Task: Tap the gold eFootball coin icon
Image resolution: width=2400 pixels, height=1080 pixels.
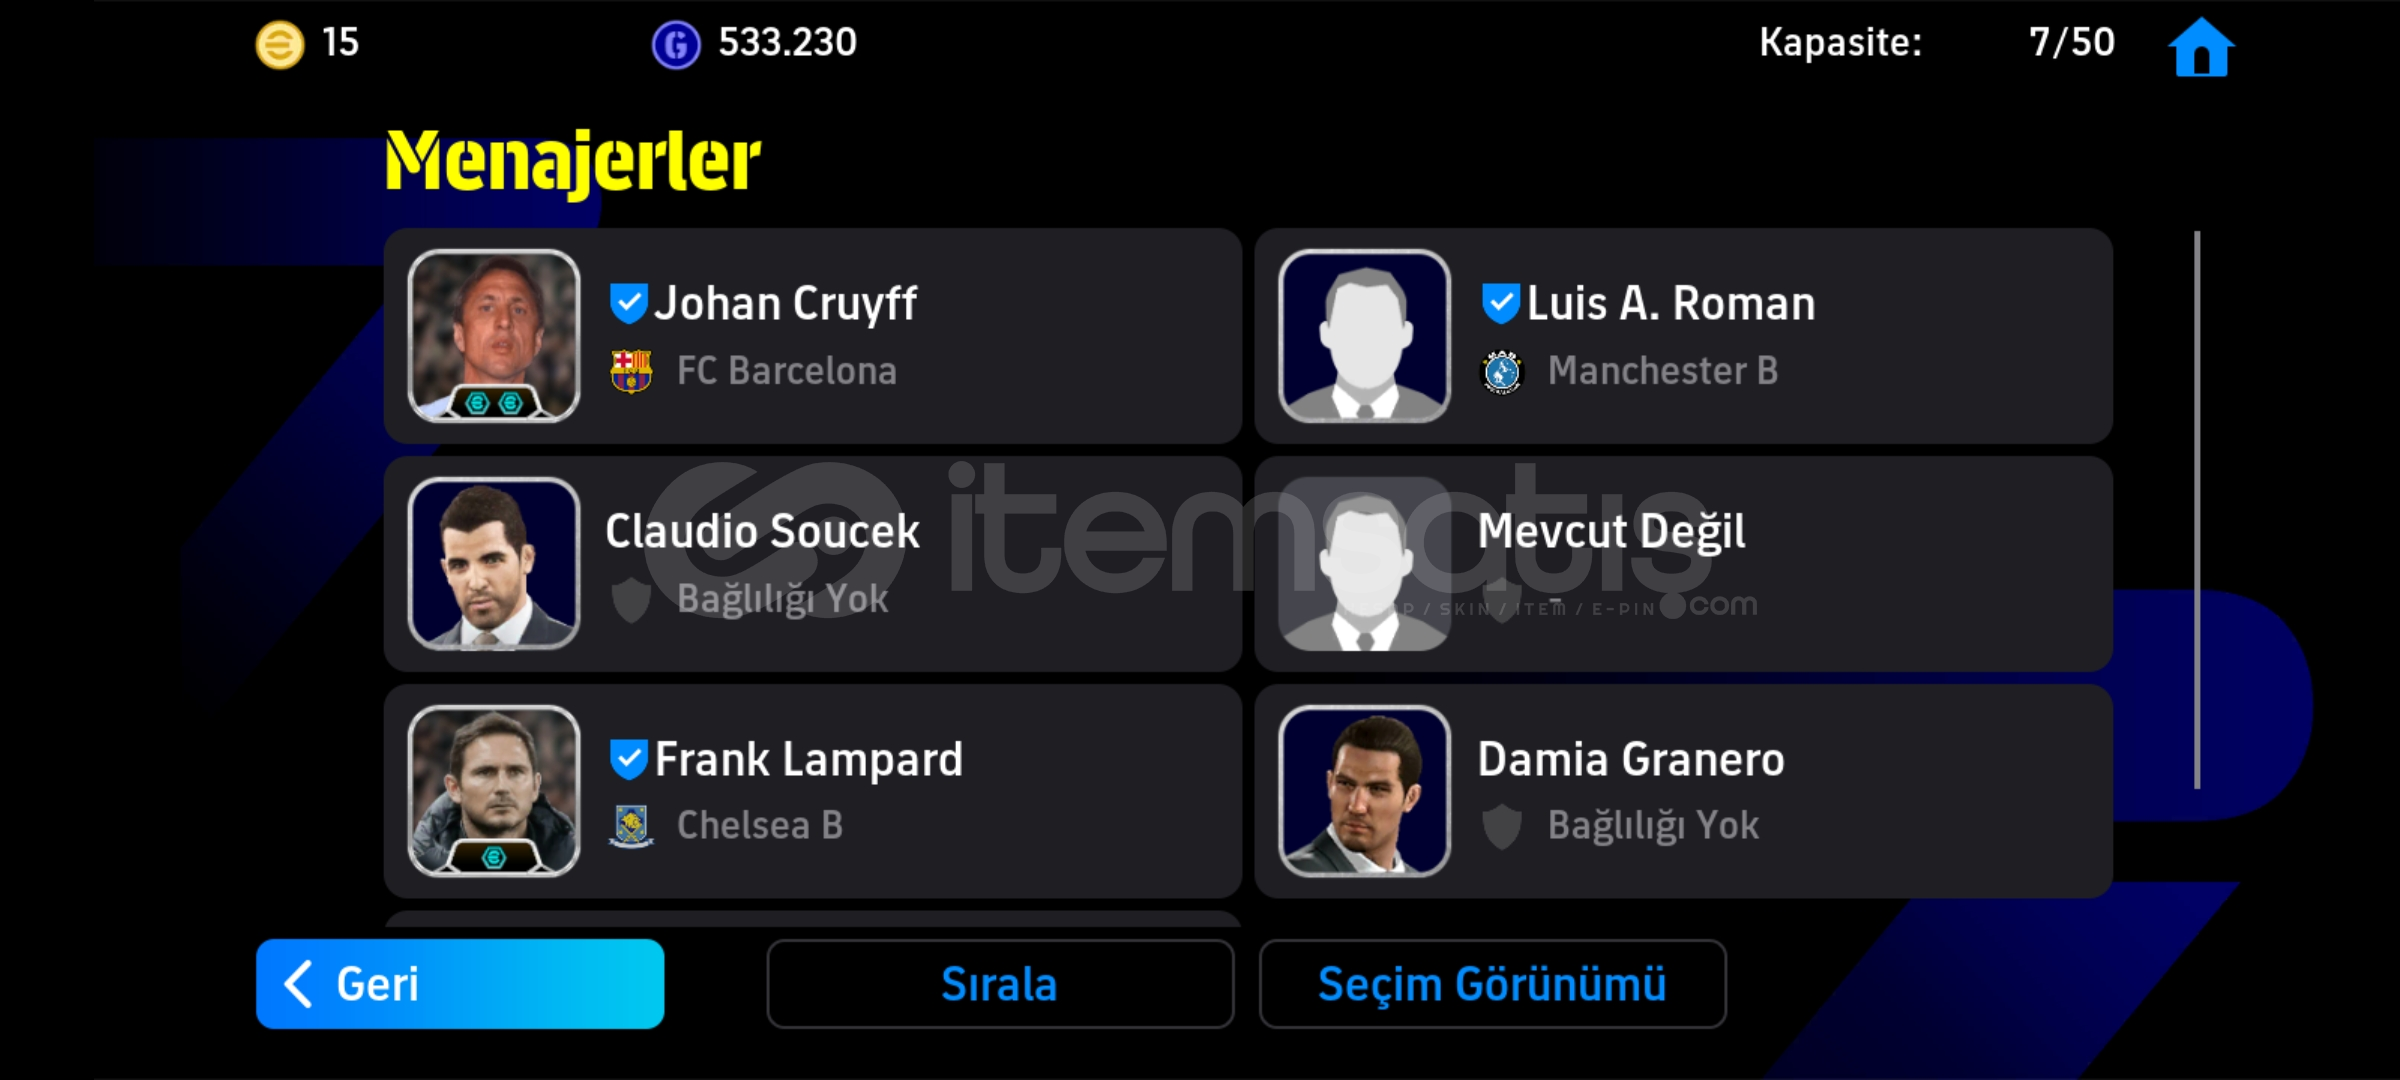Action: point(280,45)
